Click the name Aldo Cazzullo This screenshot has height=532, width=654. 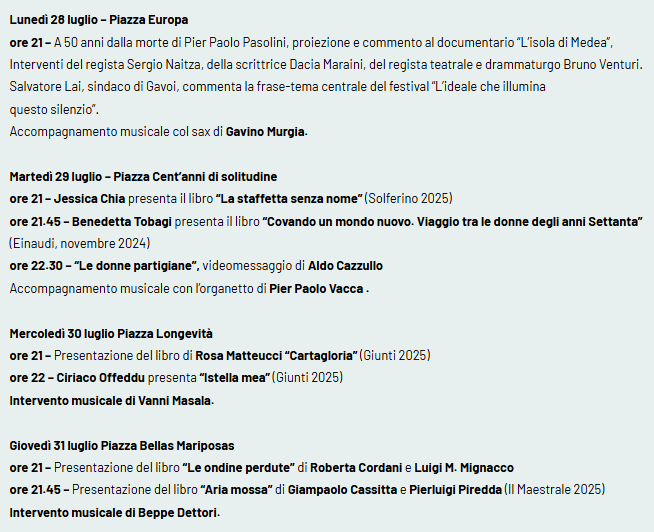point(345,266)
